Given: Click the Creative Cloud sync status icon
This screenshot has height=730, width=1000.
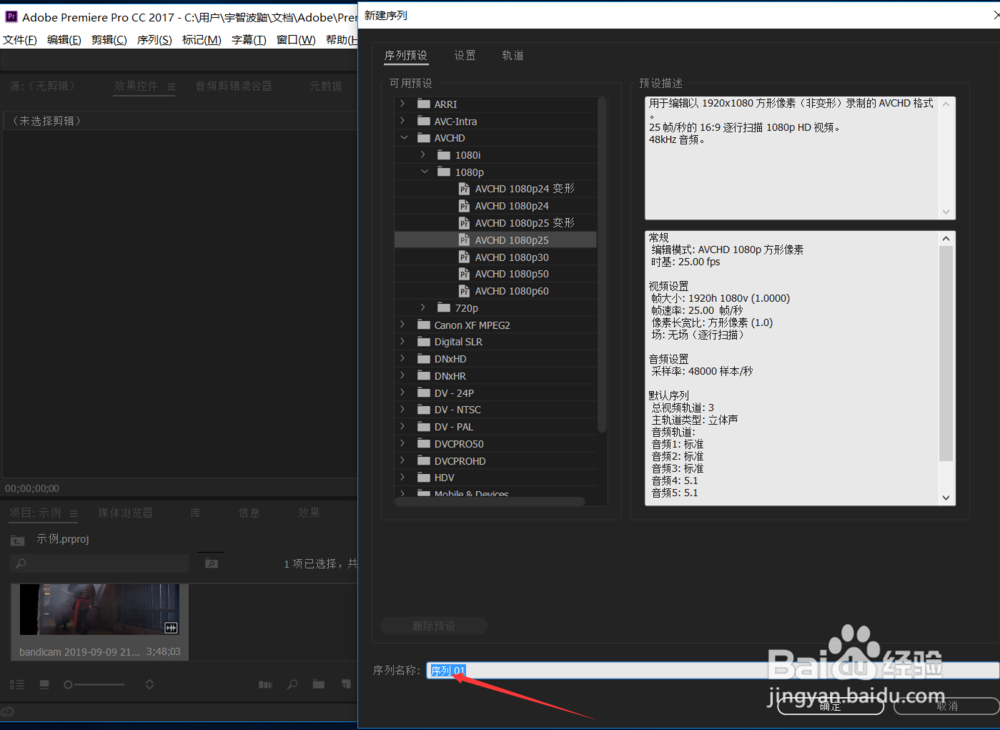Looking at the screenshot, I should coord(8,712).
